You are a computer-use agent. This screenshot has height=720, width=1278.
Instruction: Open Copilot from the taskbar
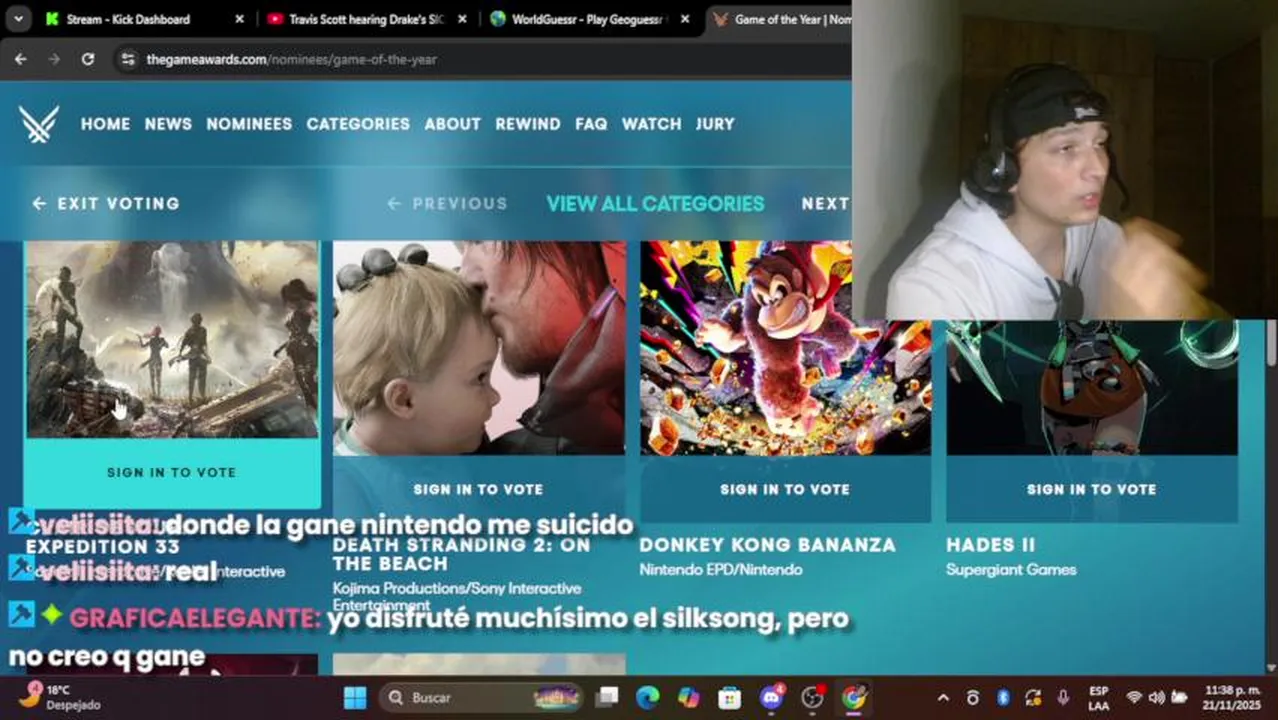pyautogui.click(x=688, y=698)
